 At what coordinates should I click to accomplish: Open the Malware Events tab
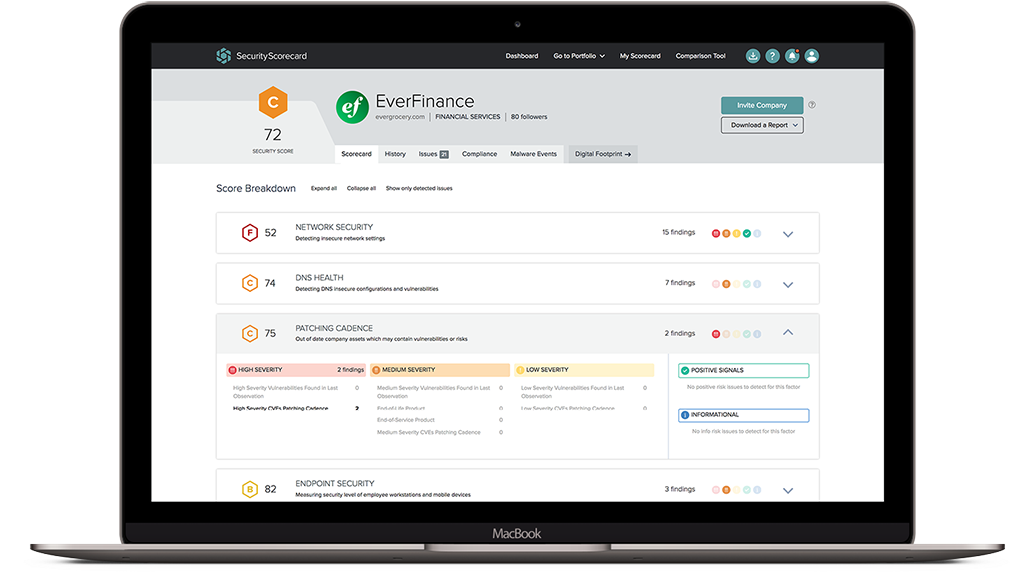[x=534, y=154]
